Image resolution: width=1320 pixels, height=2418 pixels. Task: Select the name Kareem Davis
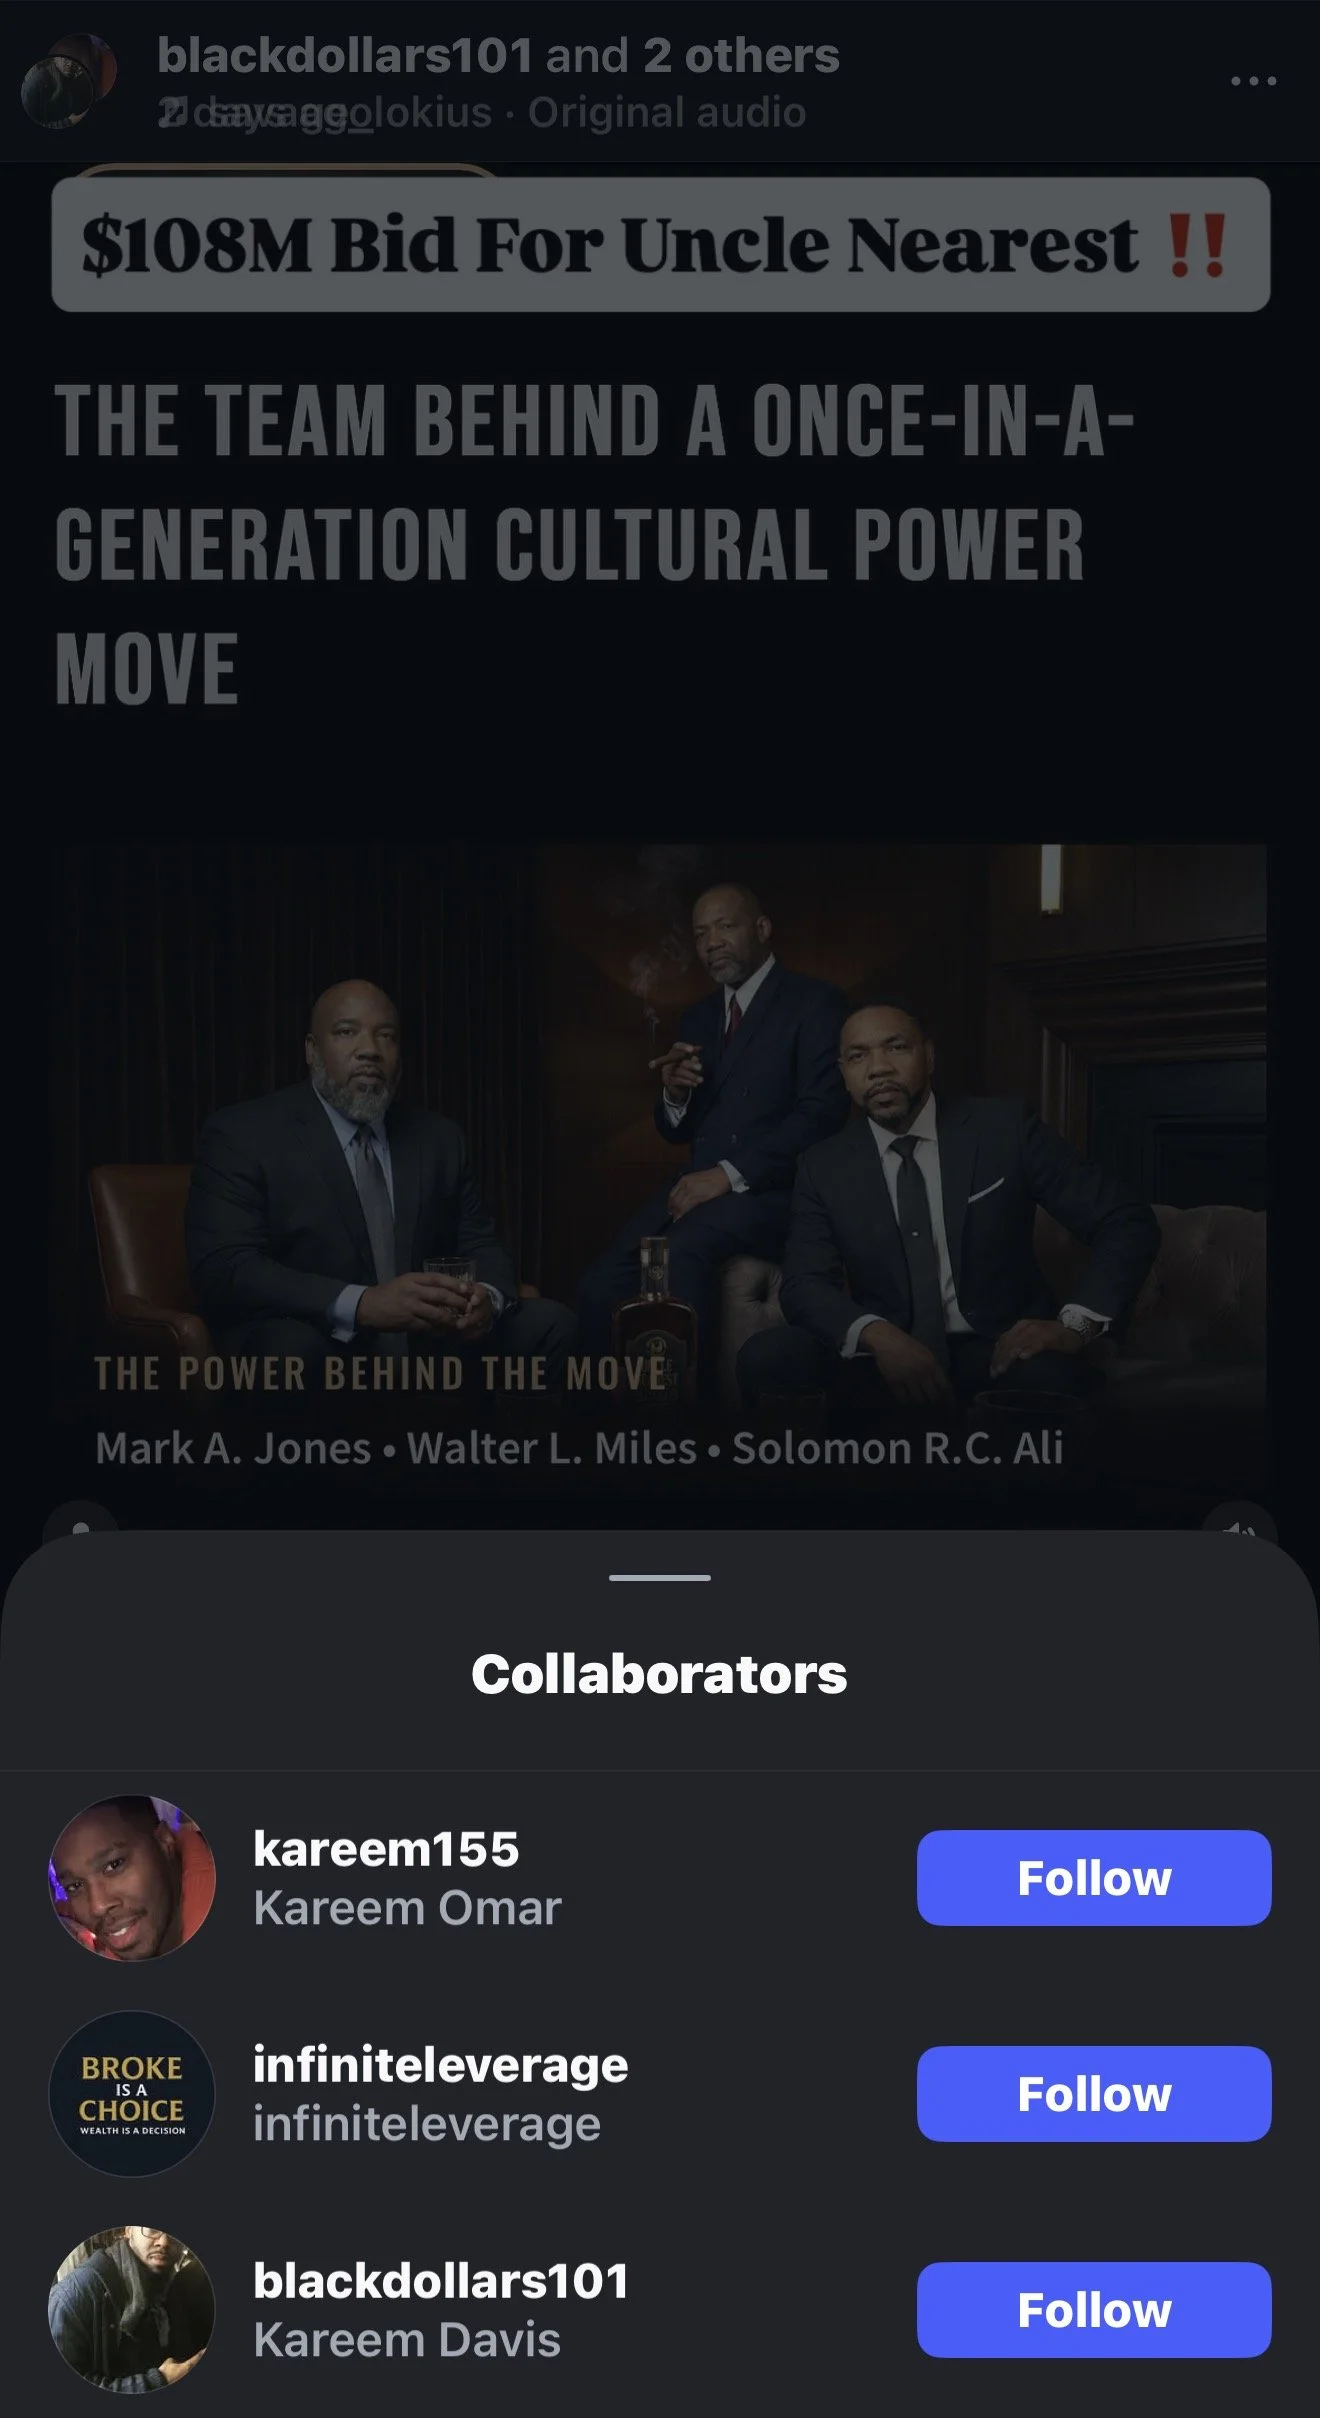click(407, 2340)
